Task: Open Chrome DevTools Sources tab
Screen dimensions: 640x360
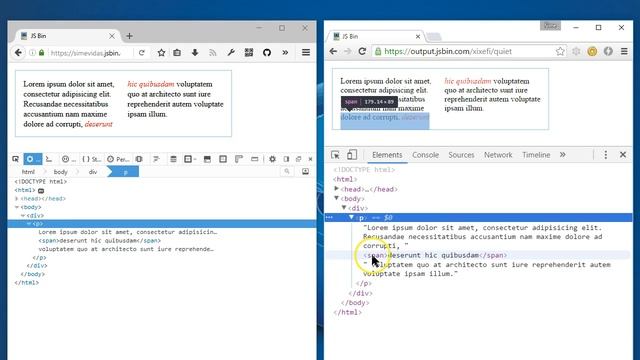Action: 461,155
